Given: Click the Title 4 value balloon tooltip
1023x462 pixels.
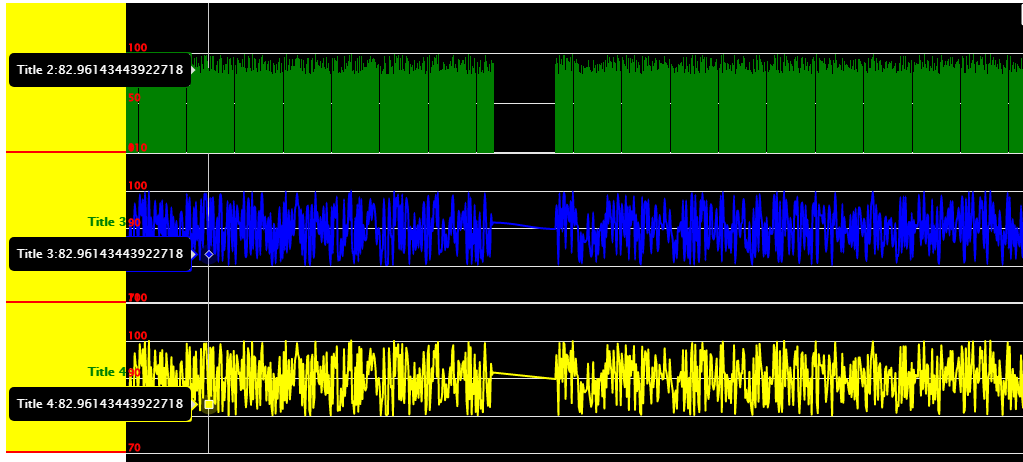Looking at the screenshot, I should pos(100,404).
